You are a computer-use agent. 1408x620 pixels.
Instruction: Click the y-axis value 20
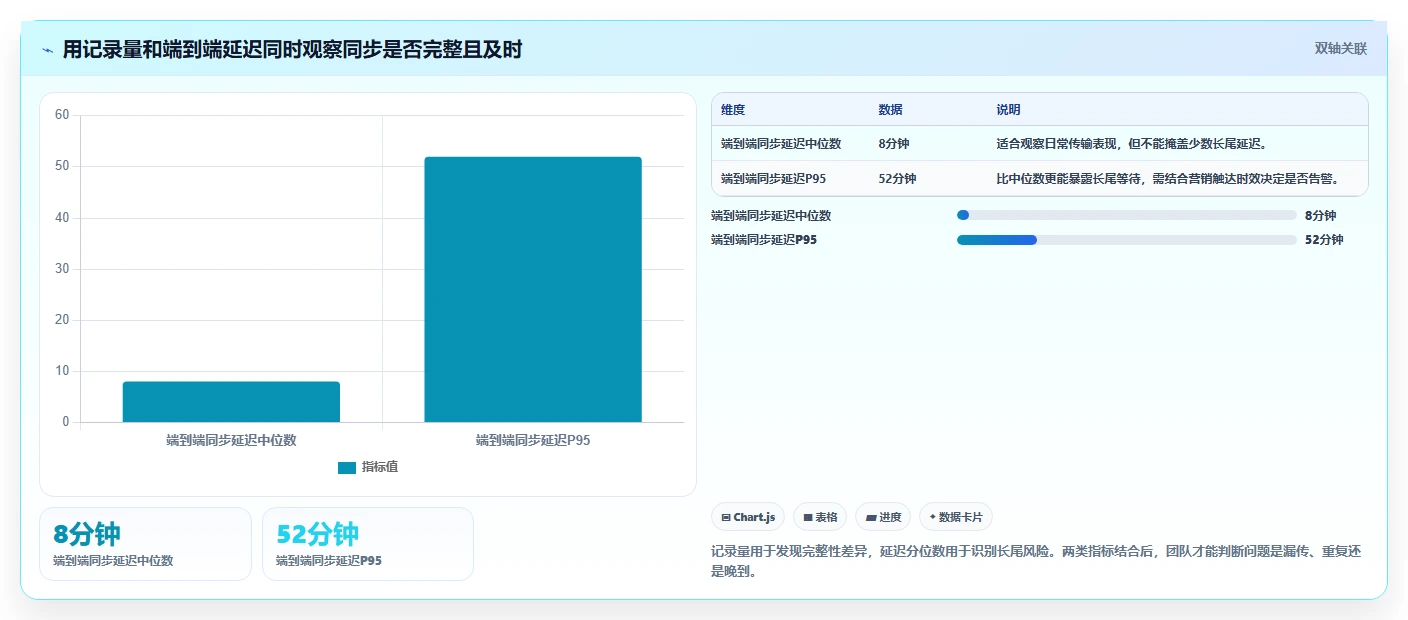click(x=62, y=320)
